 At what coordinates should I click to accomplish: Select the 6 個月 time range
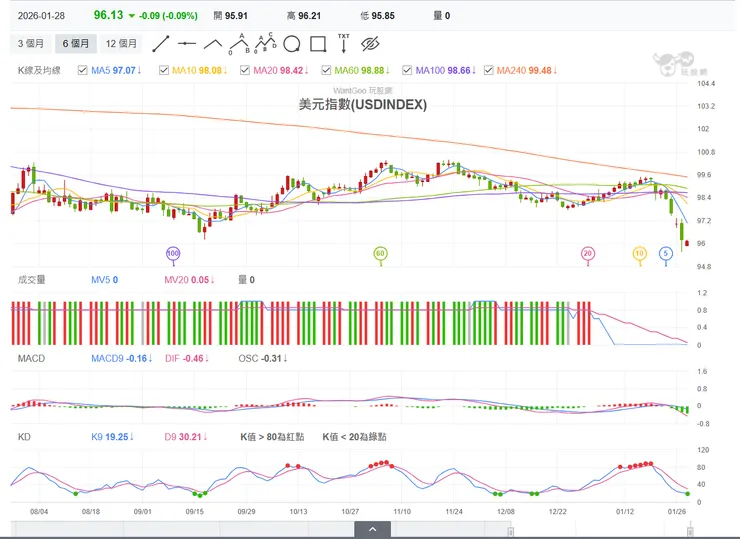[x=76, y=43]
